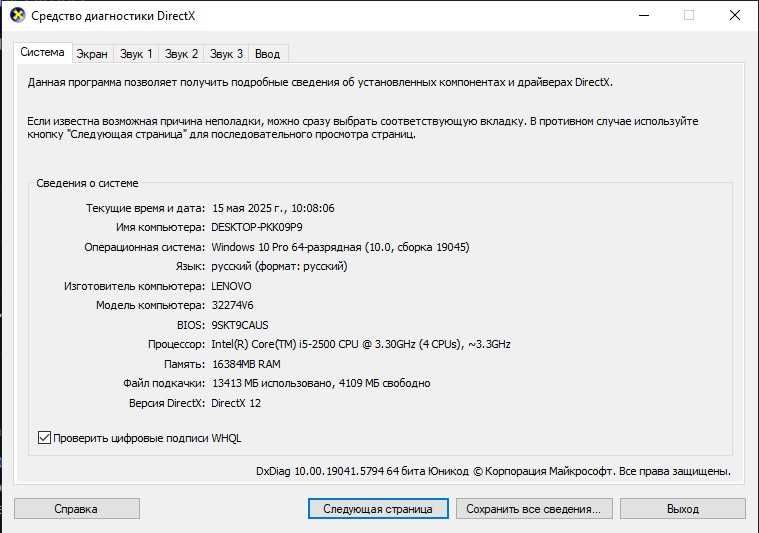Click the Изготовитель компьютера label
The height and width of the screenshot is (533, 759).
coord(135,286)
